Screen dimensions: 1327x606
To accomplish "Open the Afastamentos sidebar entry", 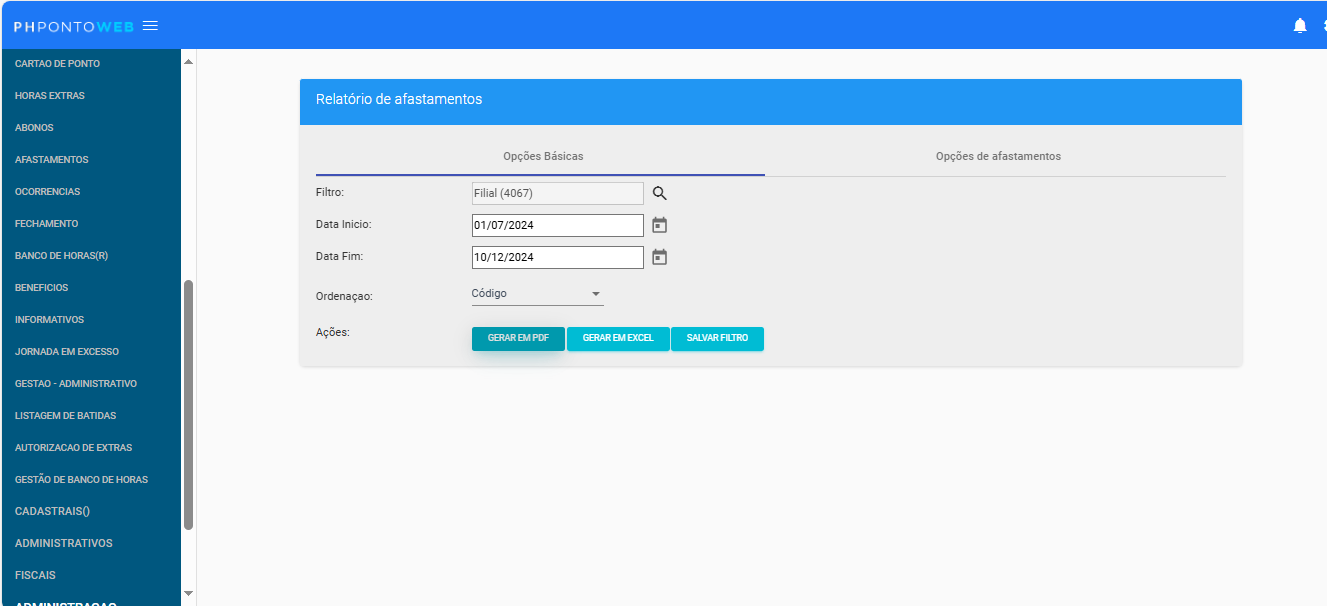I will tap(51, 159).
